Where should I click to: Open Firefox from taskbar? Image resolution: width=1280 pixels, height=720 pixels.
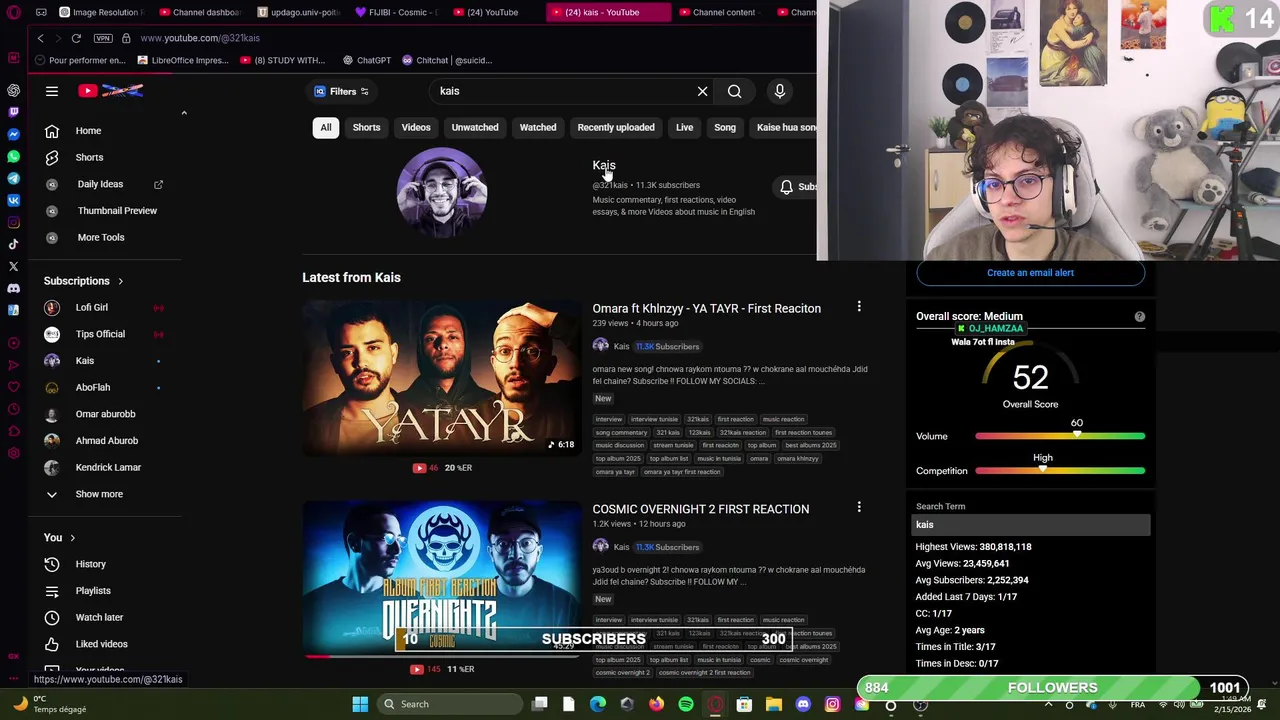point(656,704)
